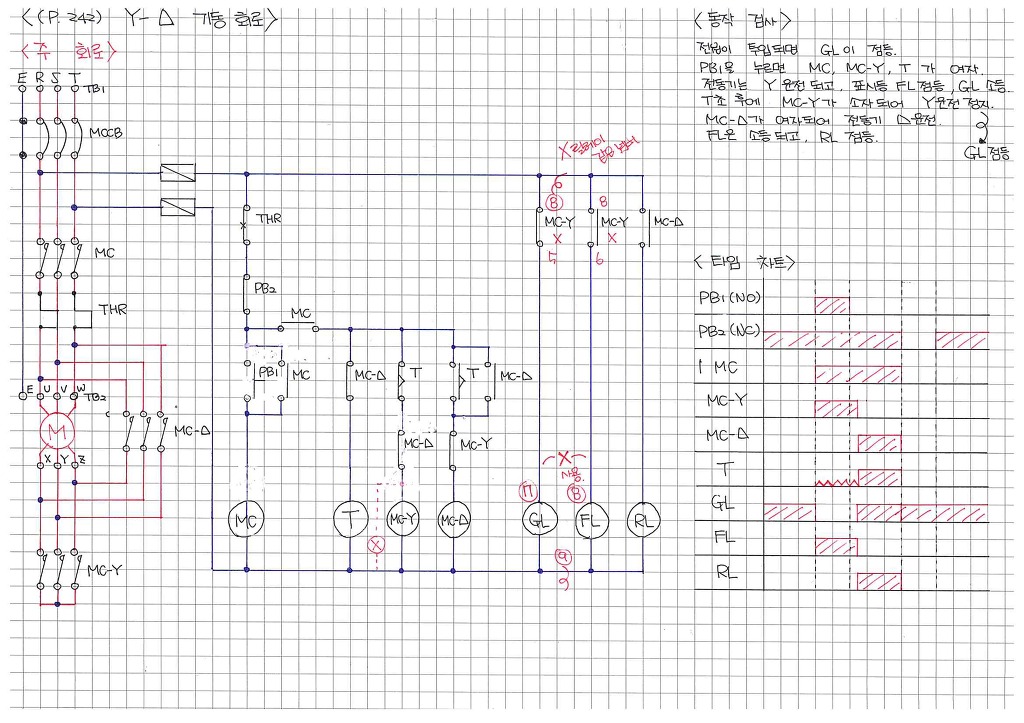Image resolution: width=1024 pixels, height=723 pixels.
Task: Click the red circled 9 below GL lamp
Action: pyautogui.click(x=563, y=556)
